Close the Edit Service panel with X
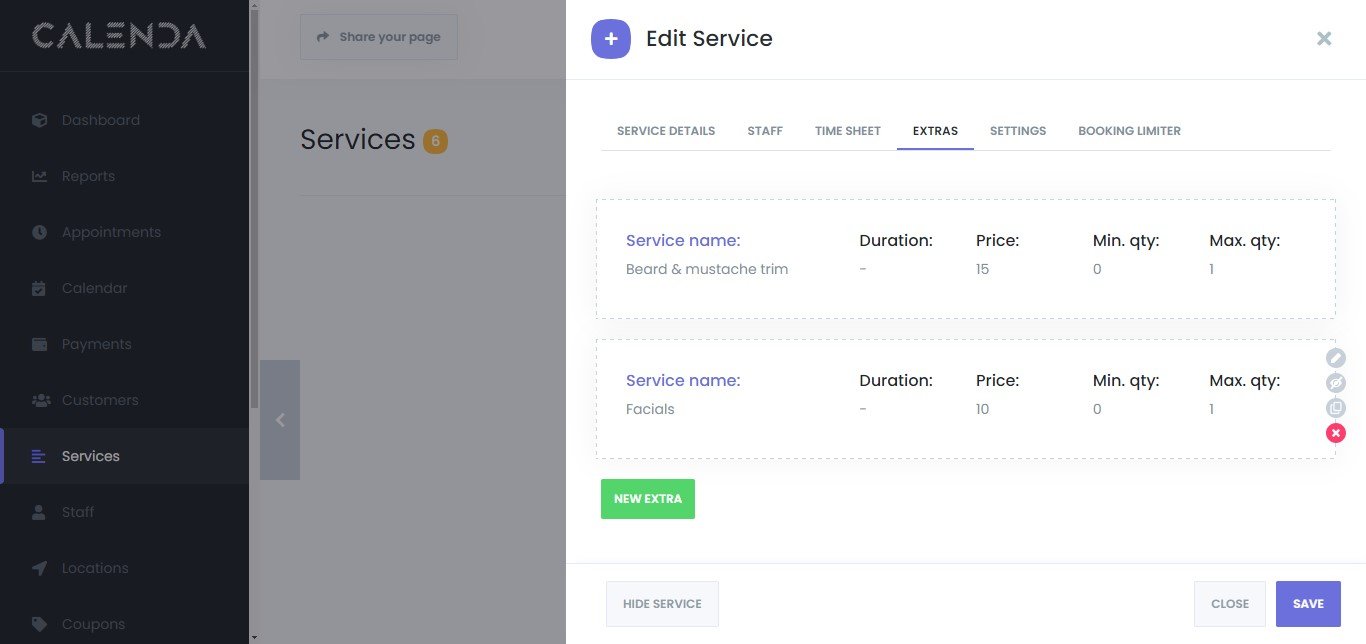This screenshot has width=1366, height=644. [1324, 39]
